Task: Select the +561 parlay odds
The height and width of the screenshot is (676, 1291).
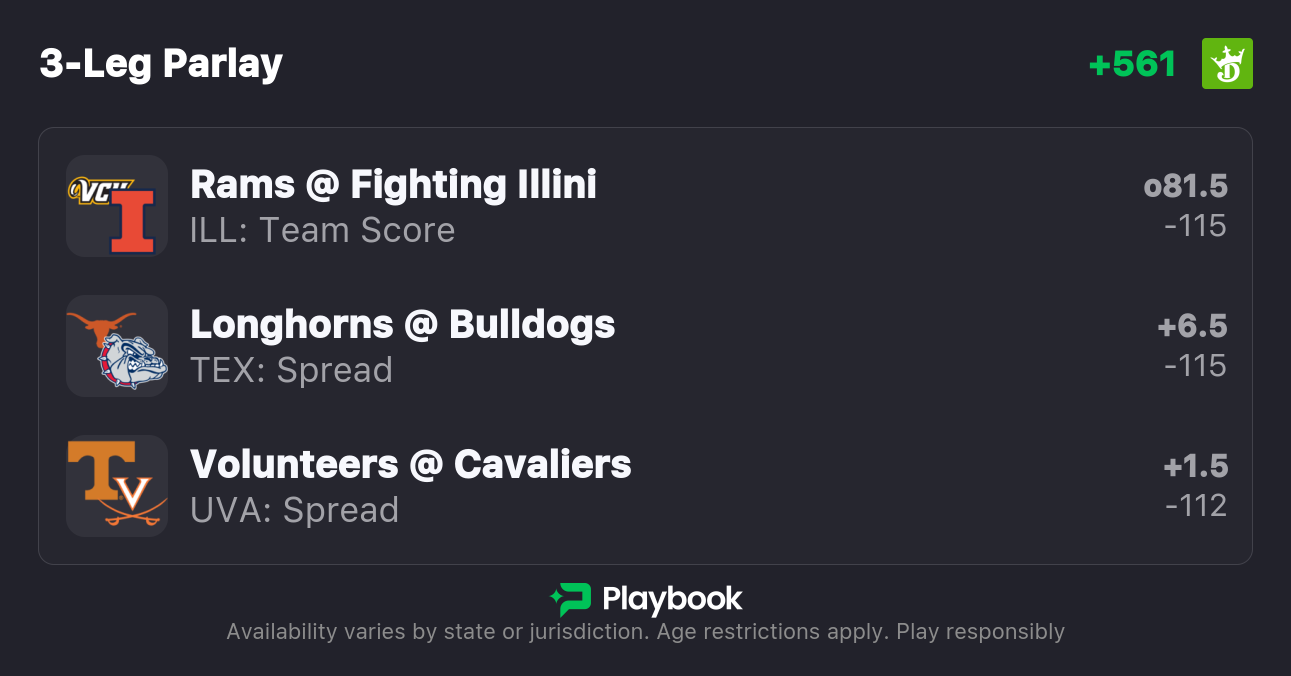Action: pyautogui.click(x=1132, y=64)
